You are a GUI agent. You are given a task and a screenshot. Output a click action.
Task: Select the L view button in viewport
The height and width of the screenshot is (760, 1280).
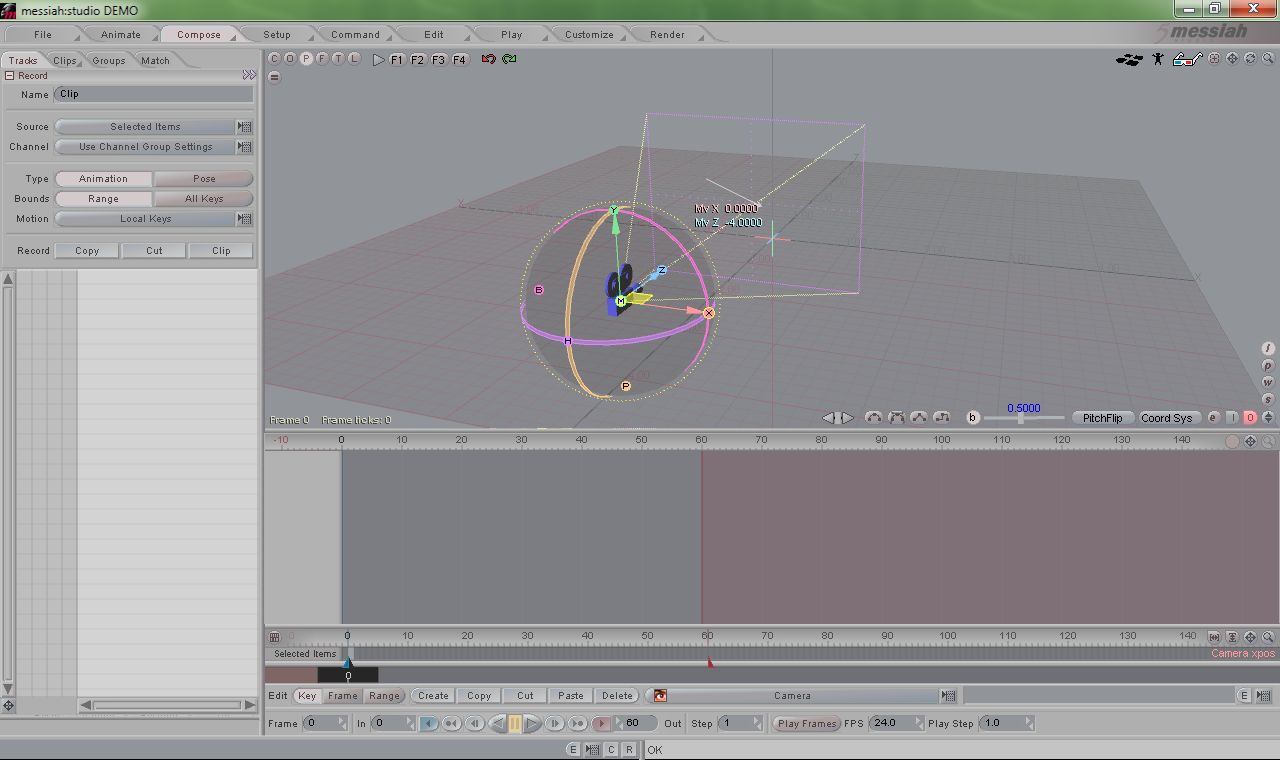click(x=354, y=59)
